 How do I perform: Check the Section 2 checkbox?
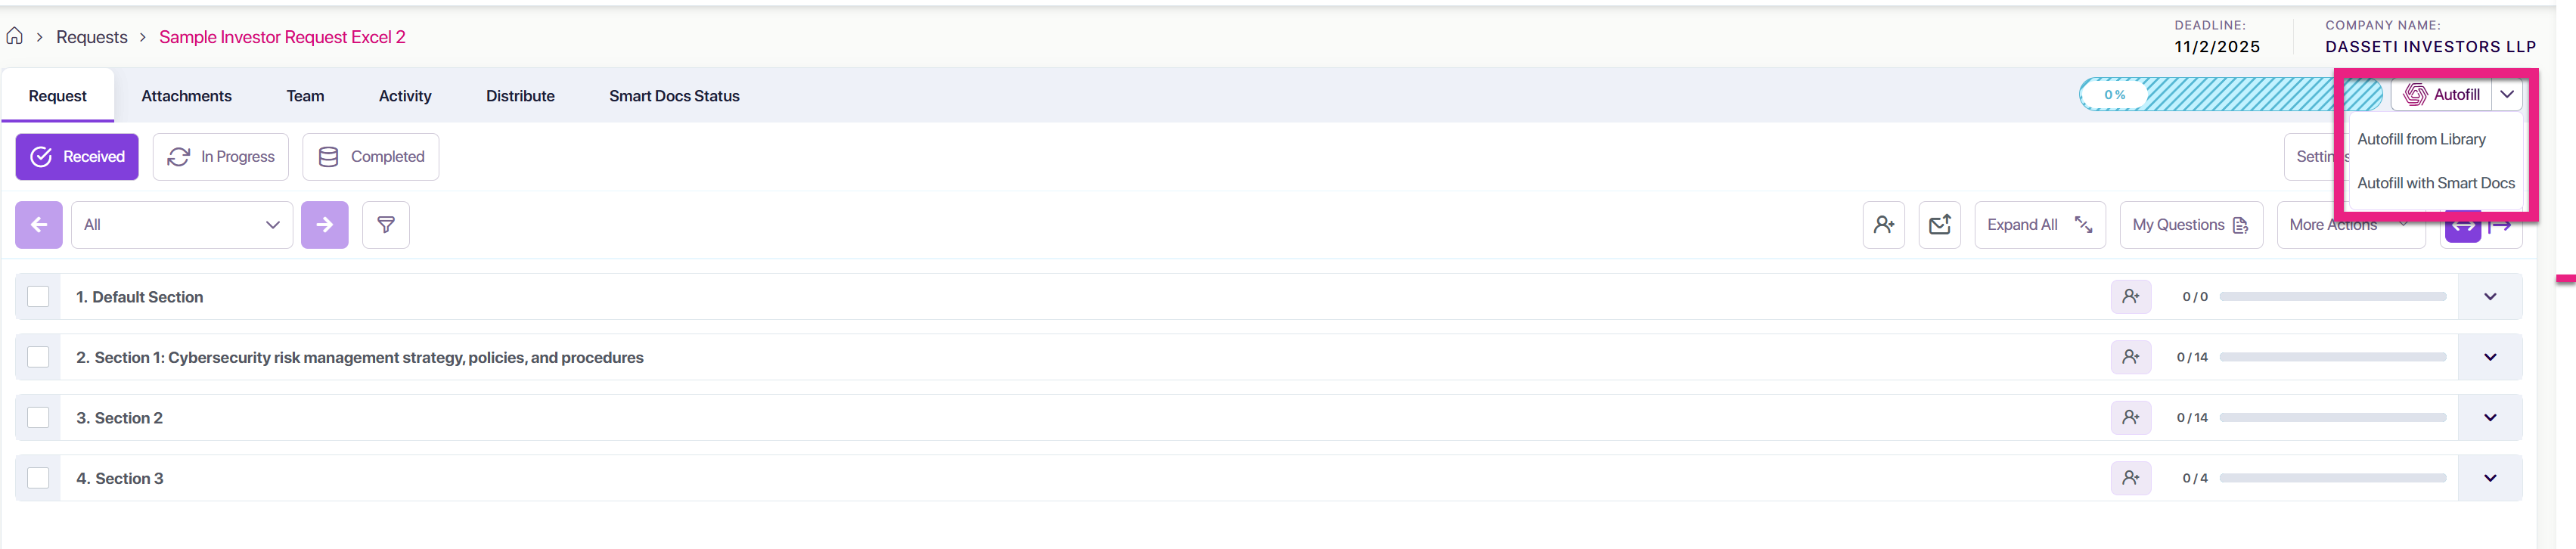point(38,417)
